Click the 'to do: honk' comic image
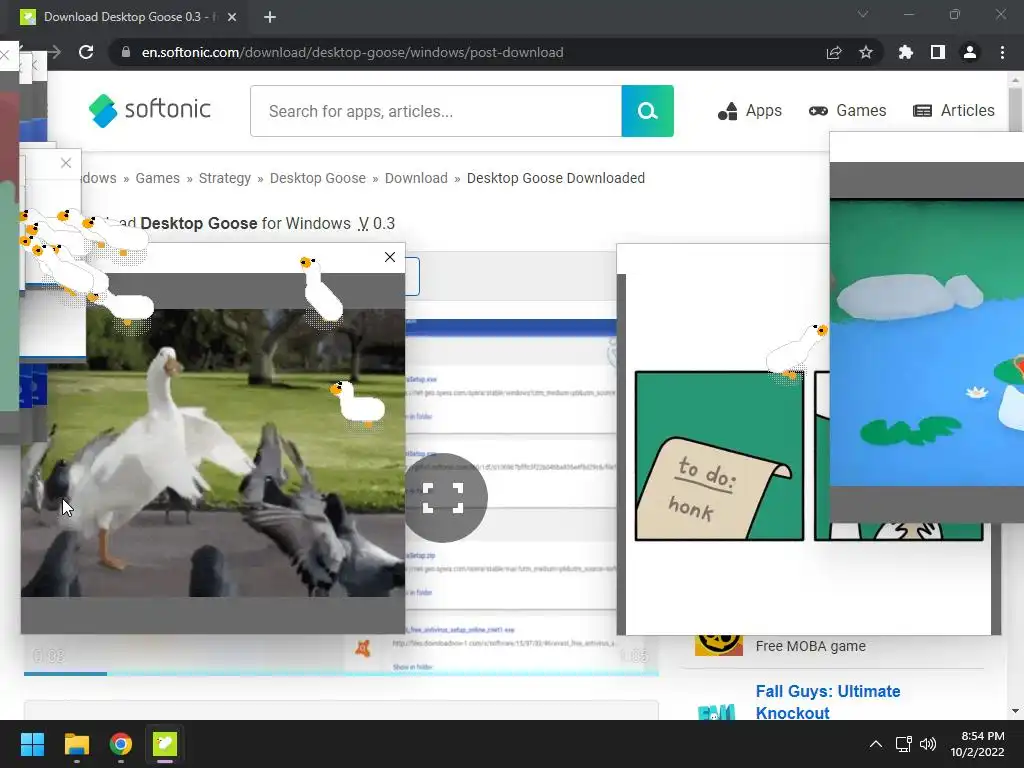This screenshot has width=1024, height=768. point(719,456)
